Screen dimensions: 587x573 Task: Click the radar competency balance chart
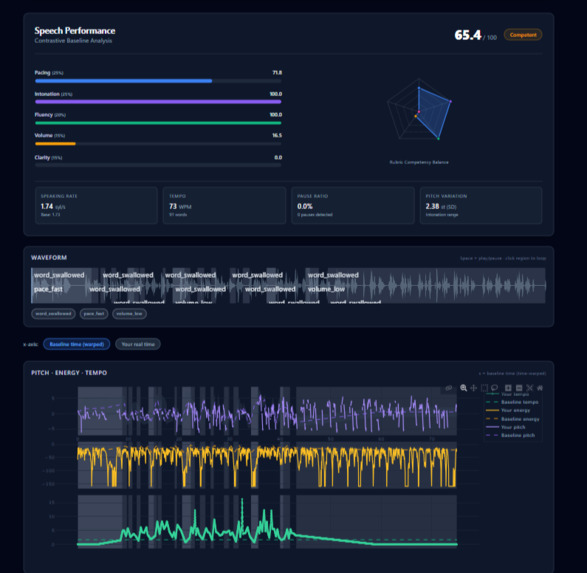pyautogui.click(x=419, y=110)
